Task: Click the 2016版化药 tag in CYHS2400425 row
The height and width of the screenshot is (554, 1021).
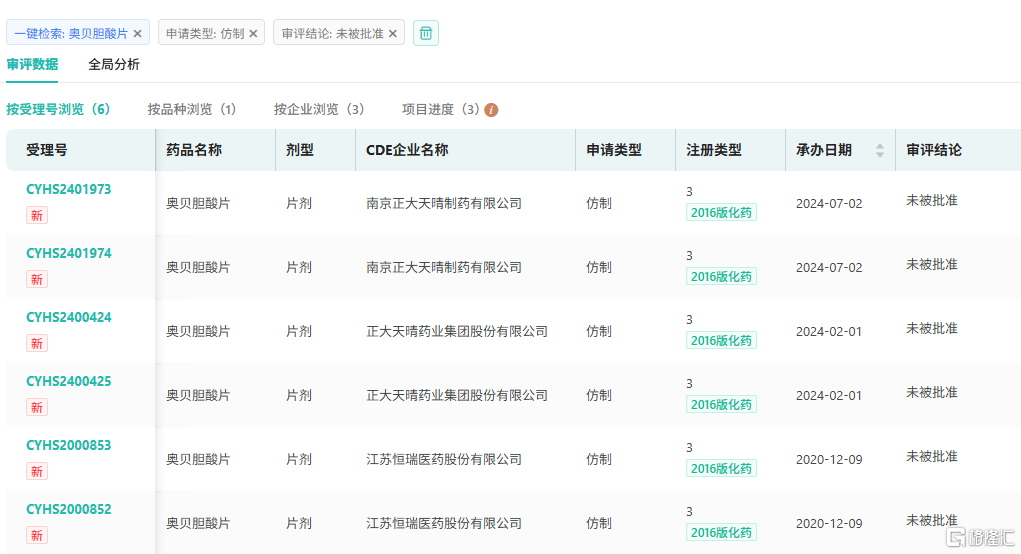Action: point(721,404)
